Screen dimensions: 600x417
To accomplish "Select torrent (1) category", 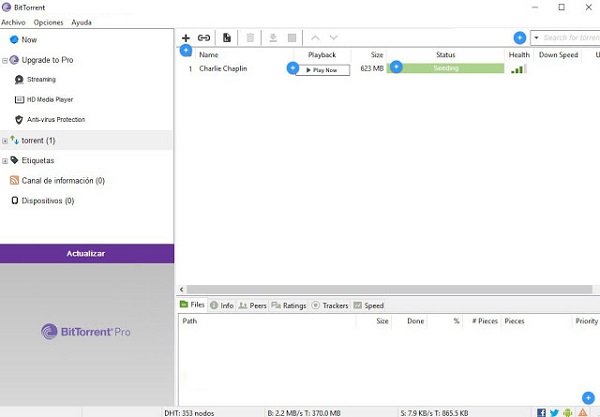I will (38, 140).
